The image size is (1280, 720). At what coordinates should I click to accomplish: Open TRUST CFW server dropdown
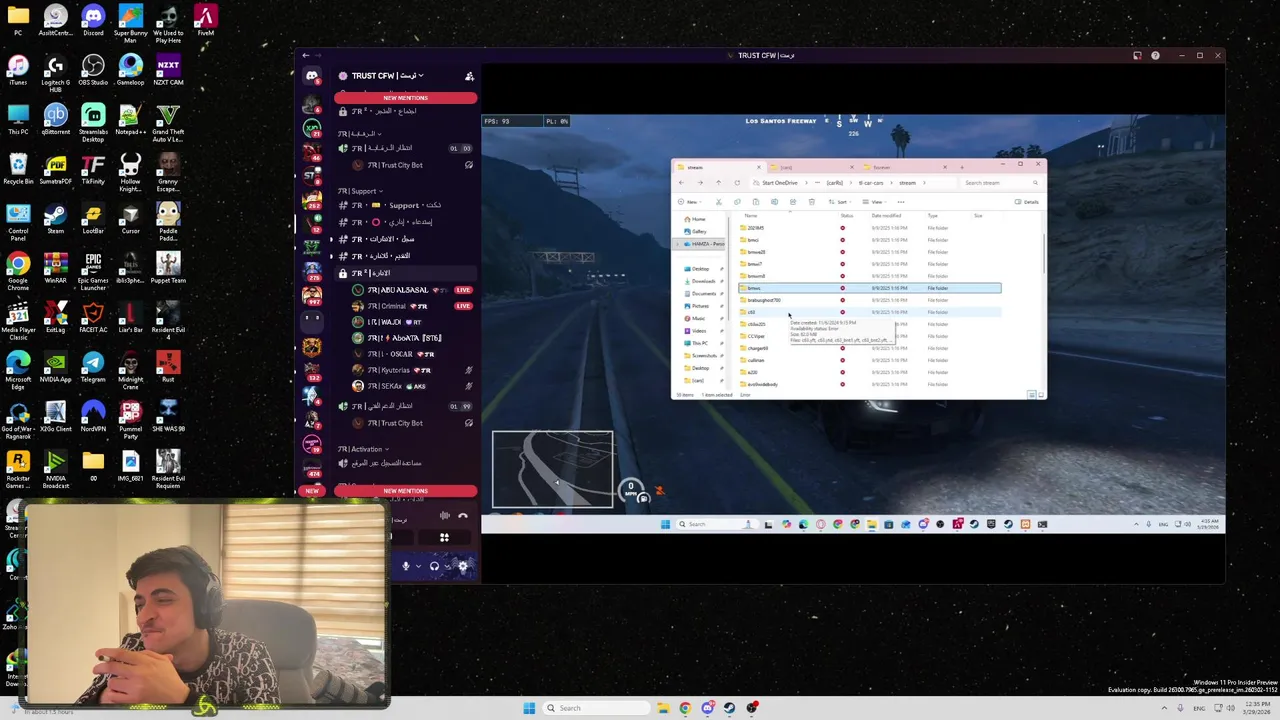(x=387, y=76)
